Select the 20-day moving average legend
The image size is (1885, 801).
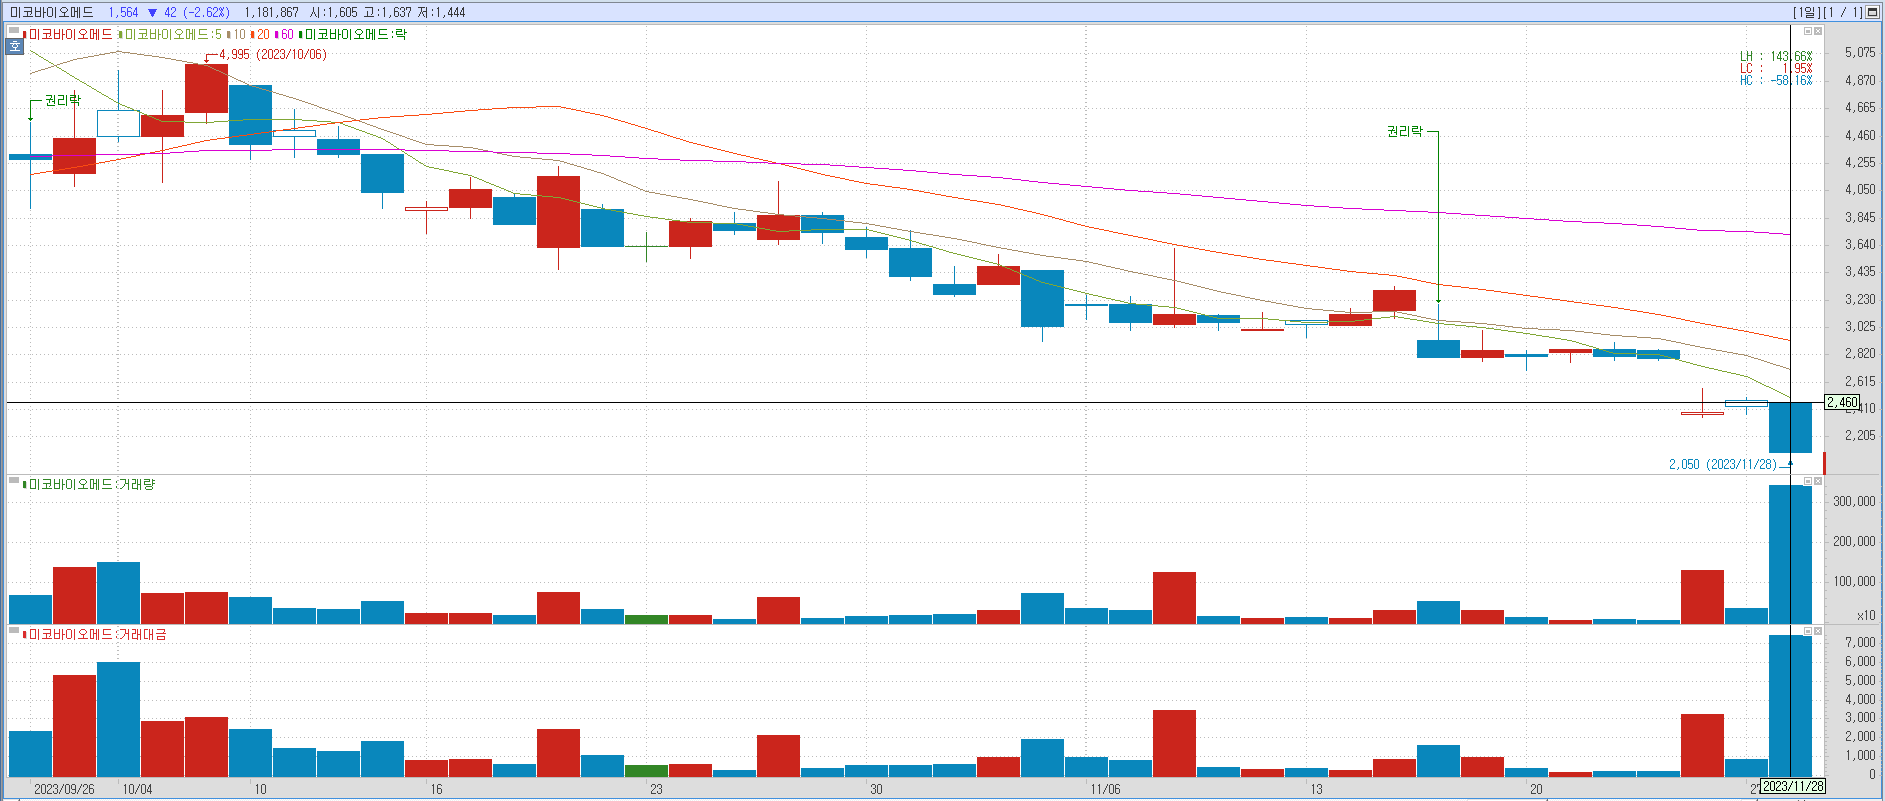tap(262, 34)
